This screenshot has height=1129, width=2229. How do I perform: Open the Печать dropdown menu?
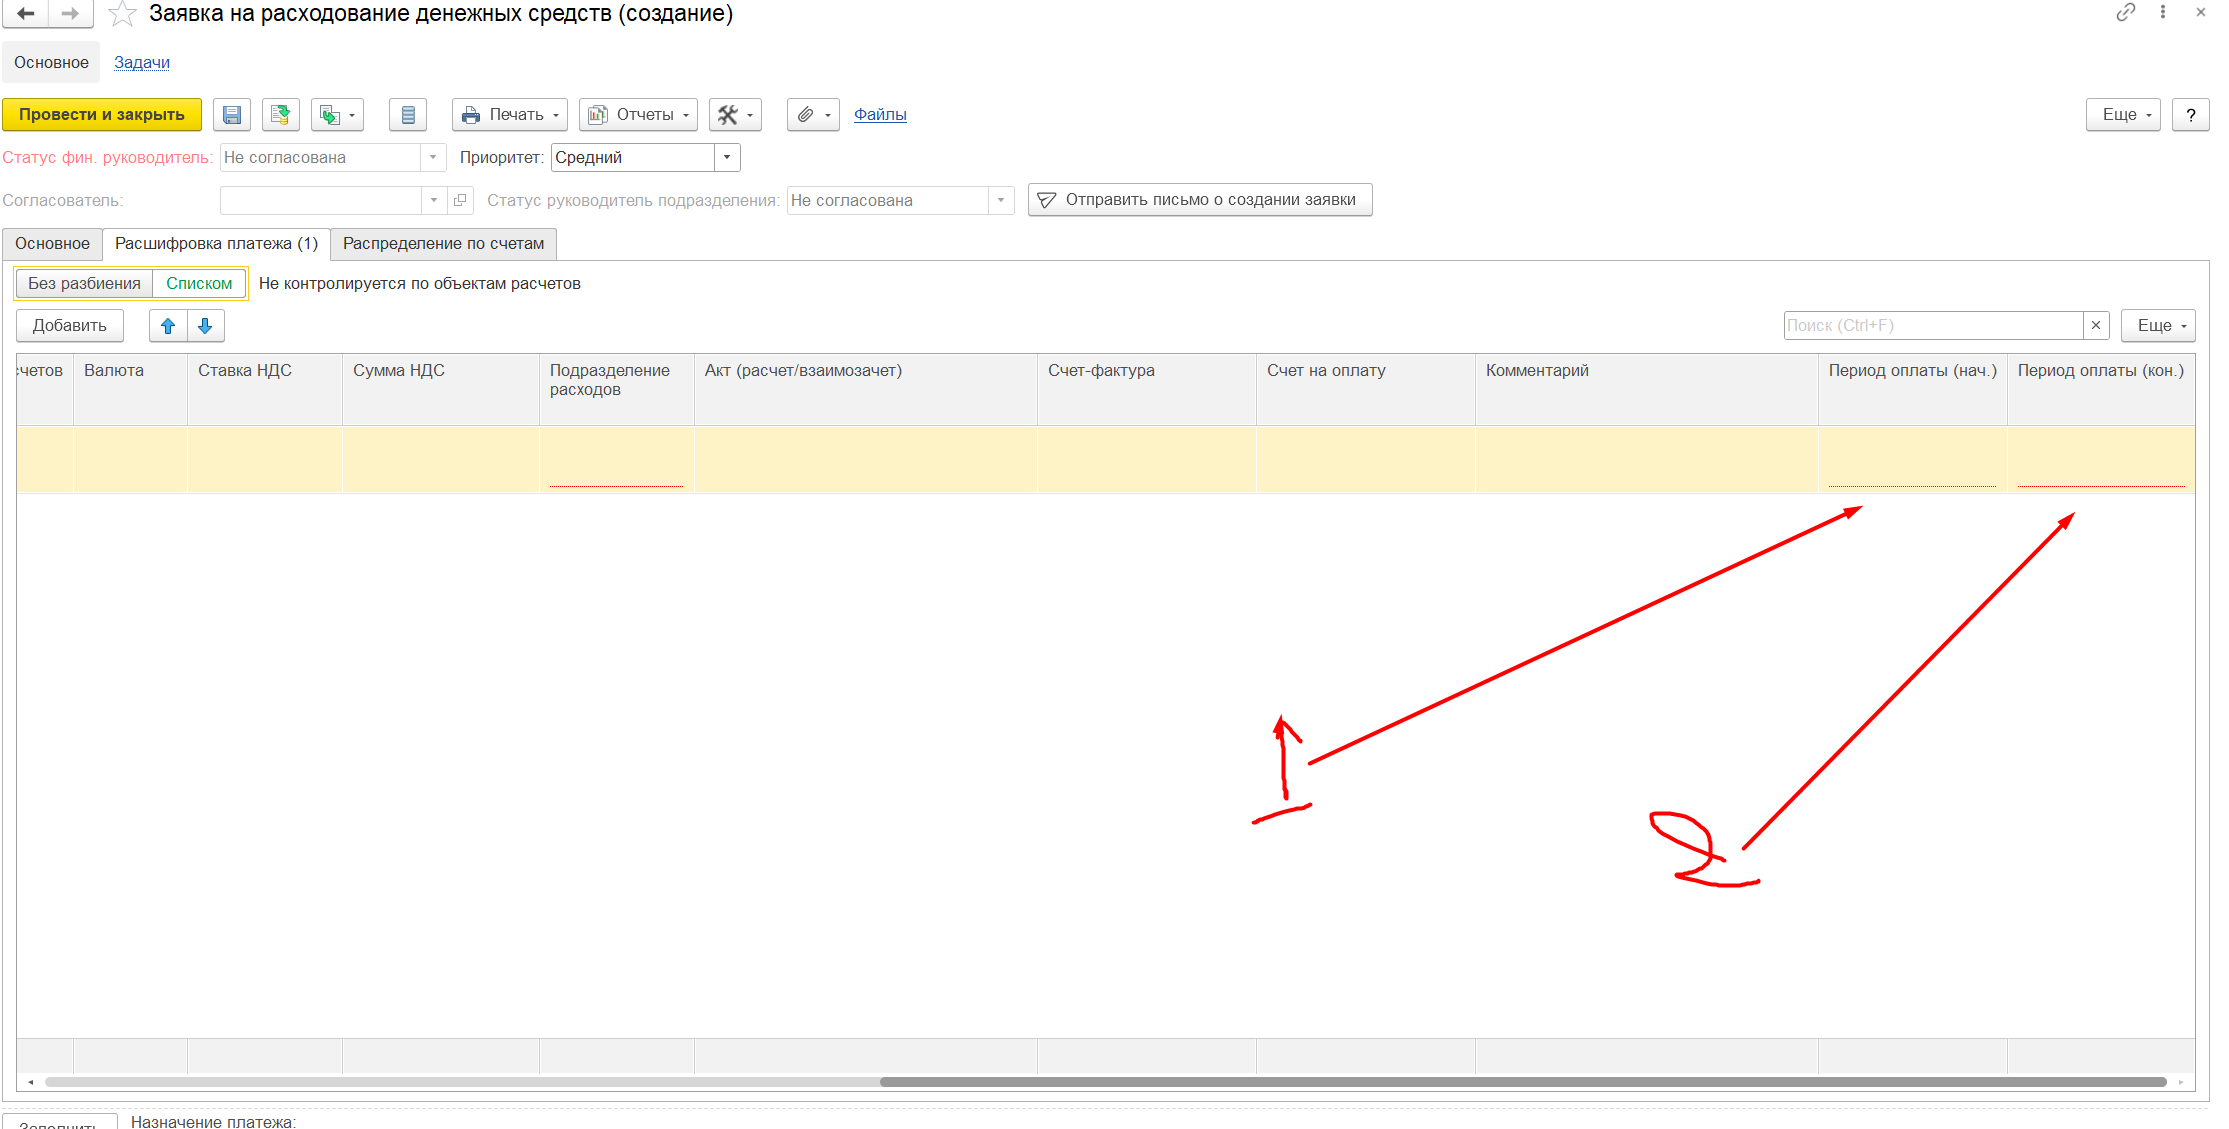click(x=510, y=115)
